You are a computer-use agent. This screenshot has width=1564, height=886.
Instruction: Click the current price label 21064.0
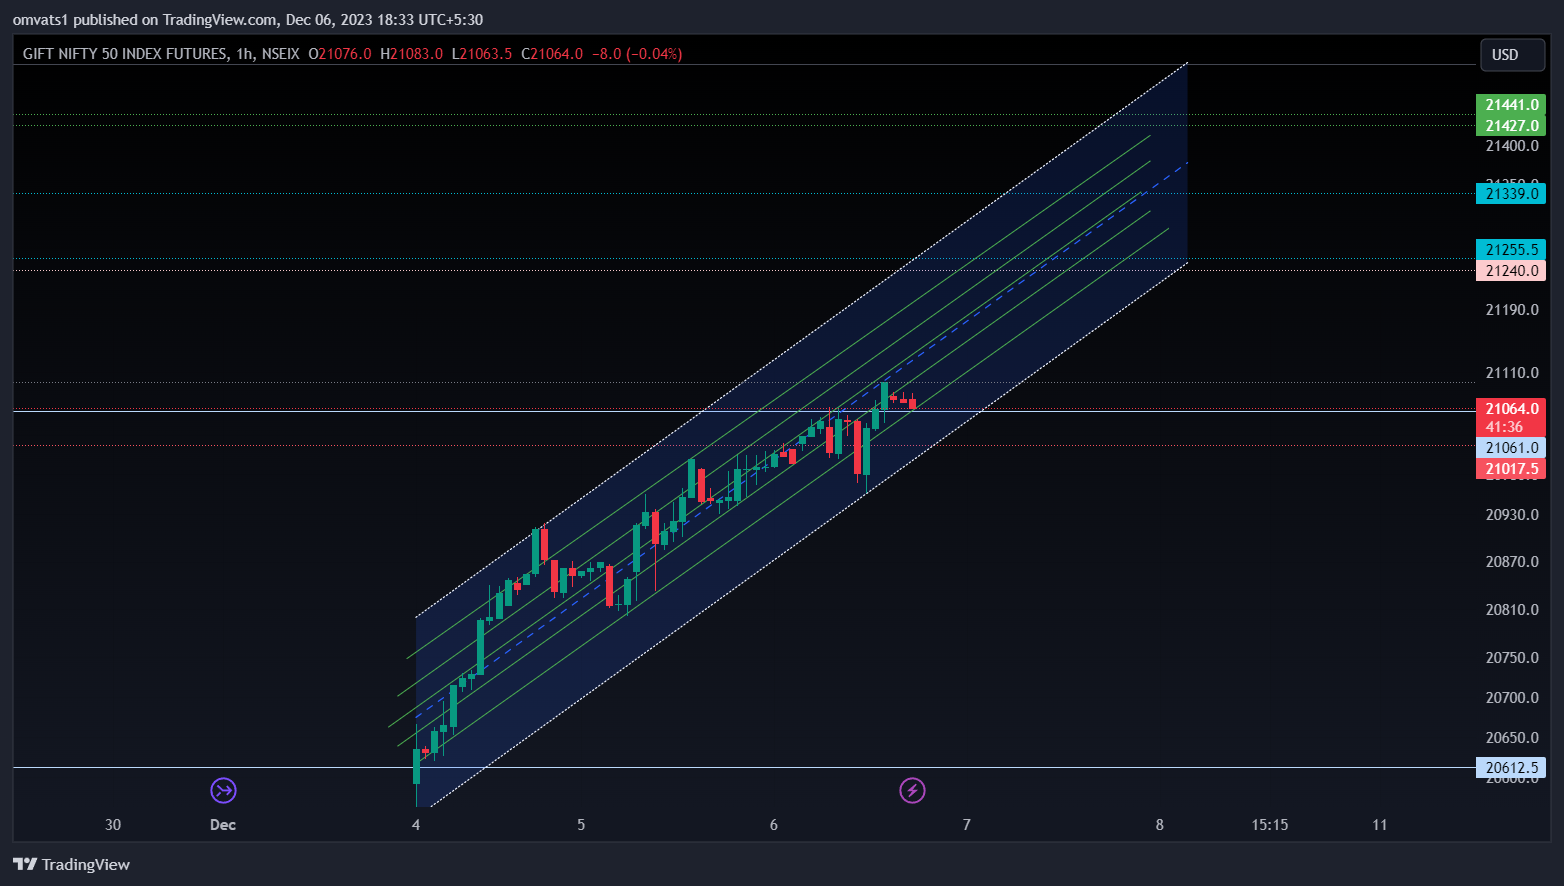1511,408
